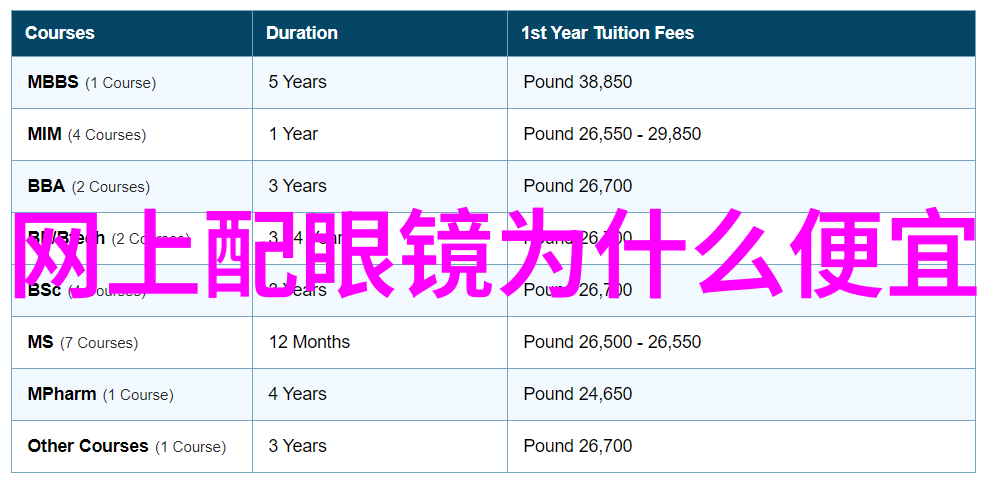Select the 12 Months duration cell
The height and width of the screenshot is (483, 984).
pos(380,342)
